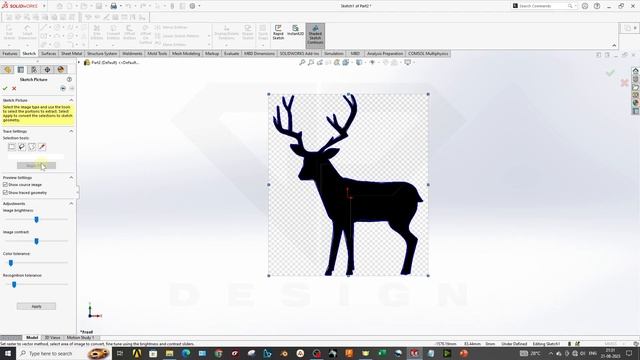
Task: Select the color eyedropper selection tool
Action: click(x=42, y=147)
